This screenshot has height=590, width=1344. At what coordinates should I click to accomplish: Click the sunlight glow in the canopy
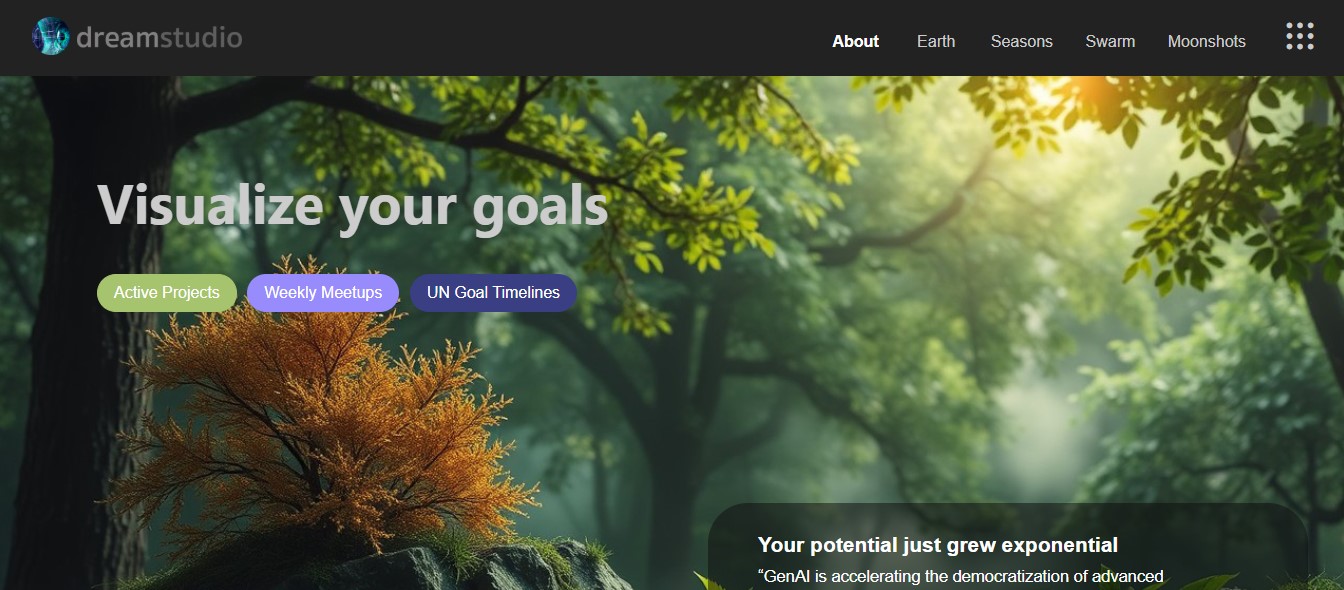point(1085,95)
